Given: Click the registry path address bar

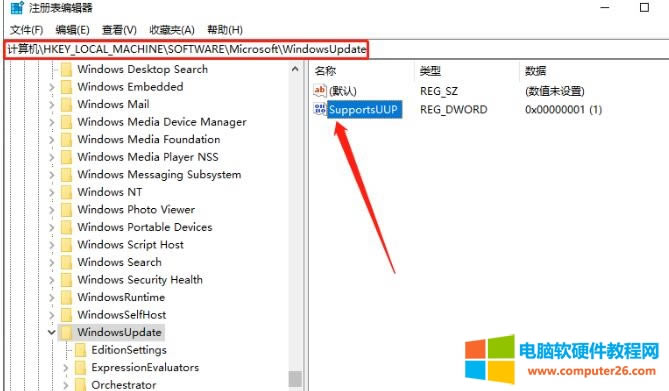Looking at the screenshot, I should coord(187,49).
